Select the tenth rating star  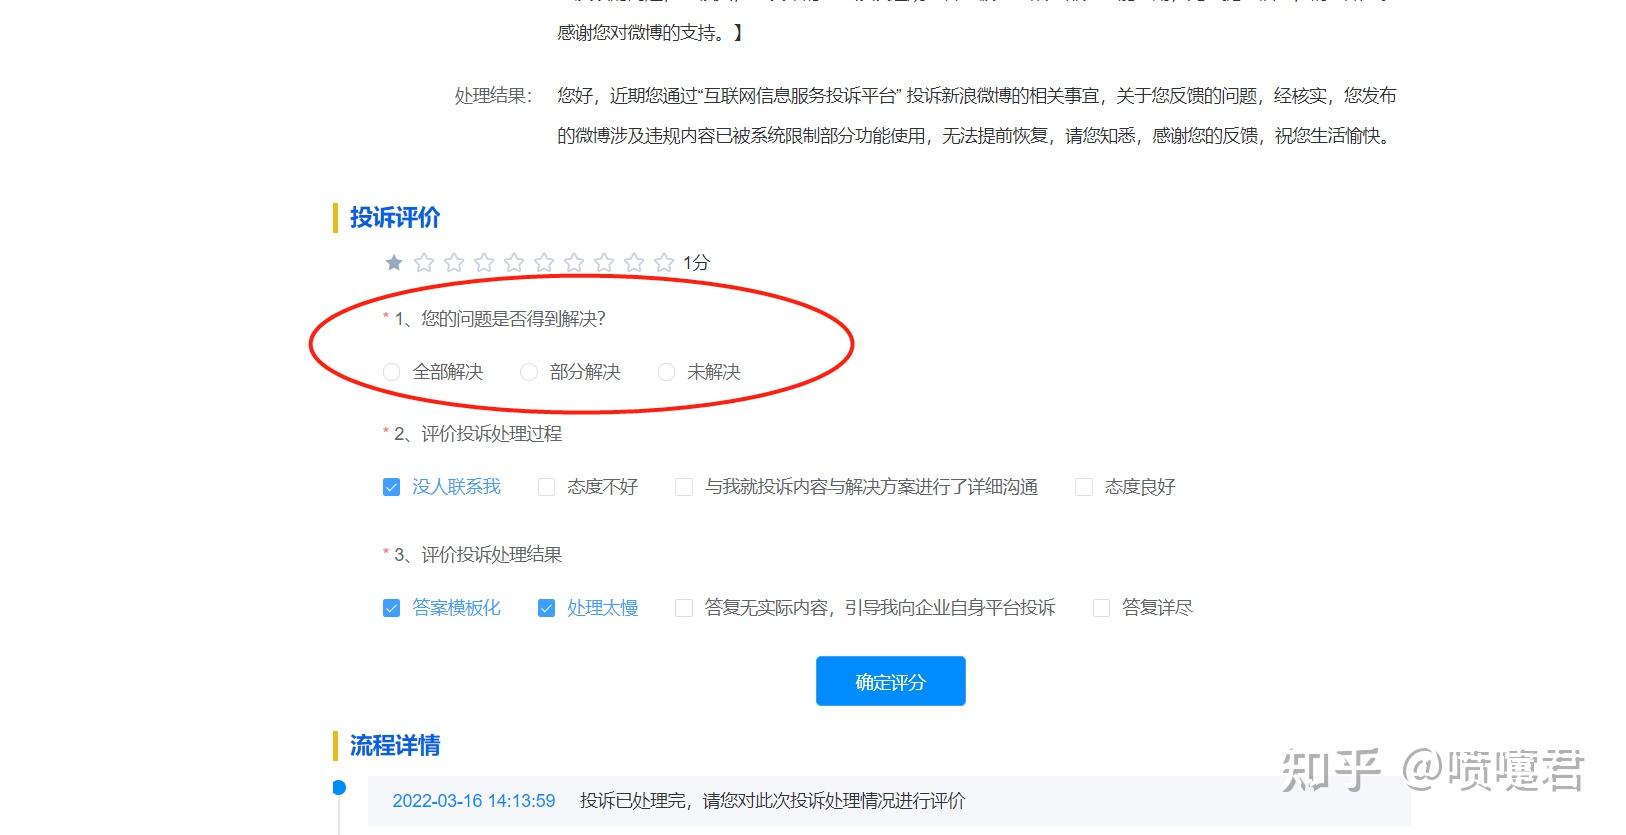coord(664,263)
